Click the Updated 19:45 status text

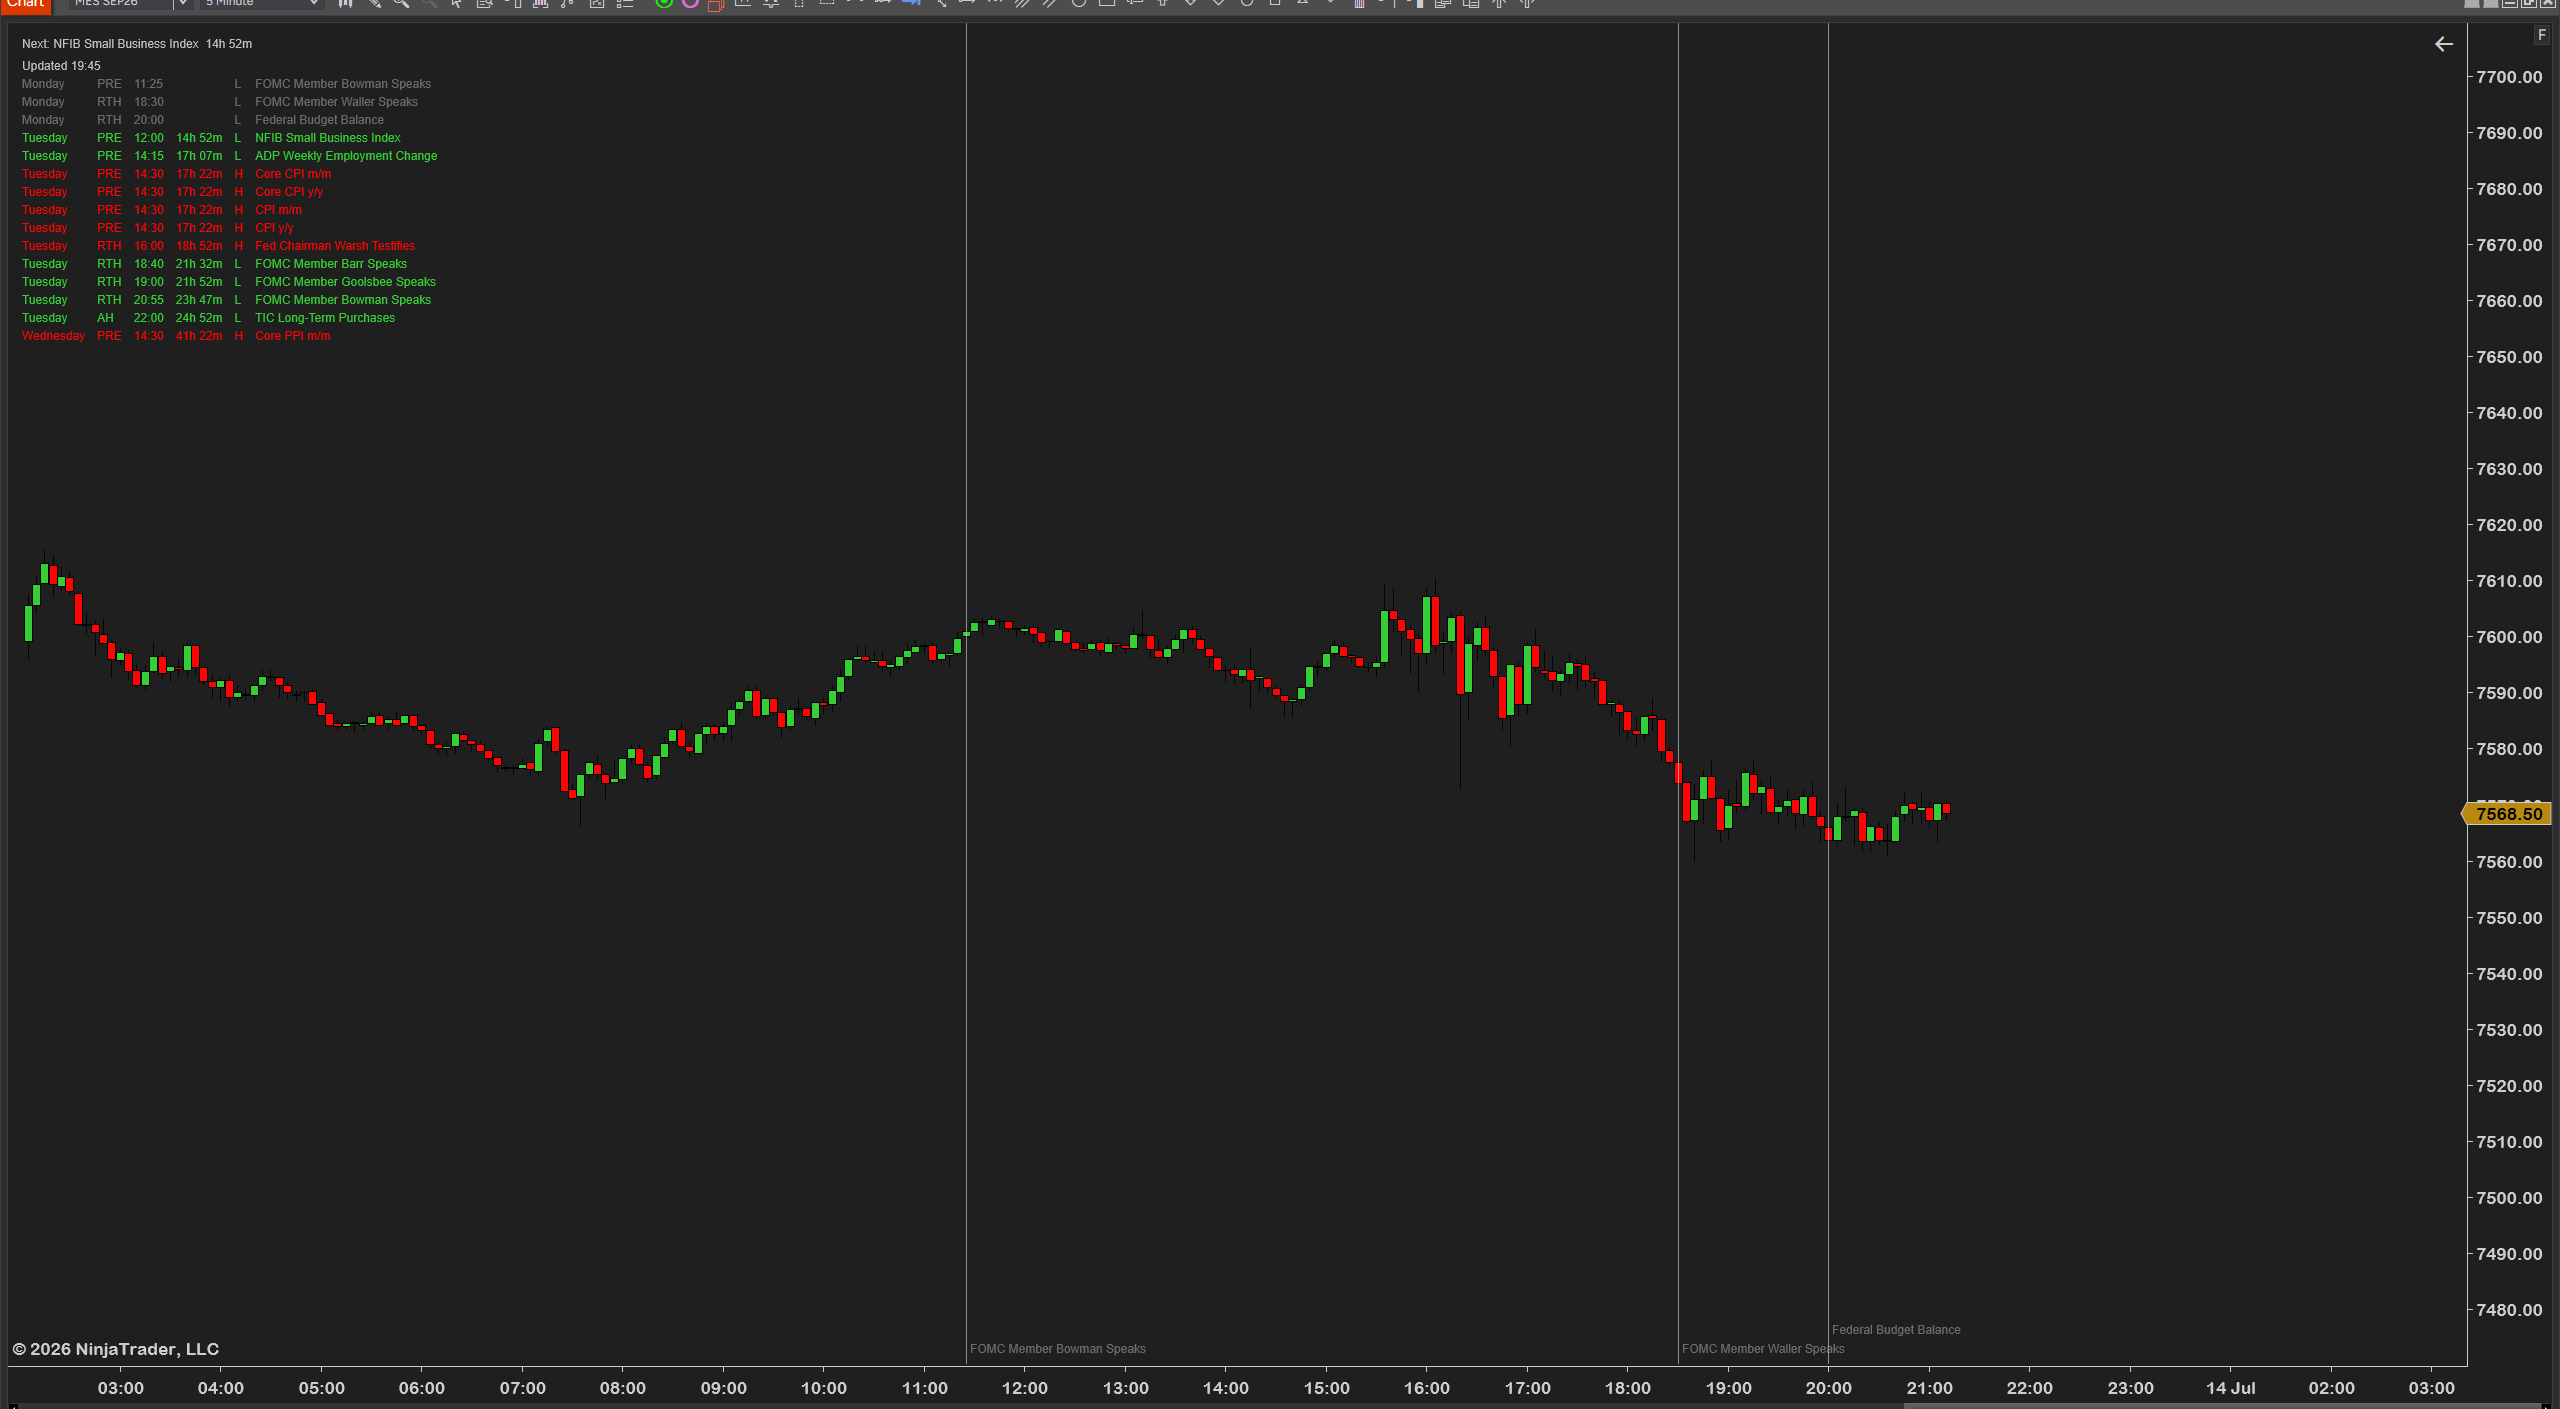click(61, 66)
